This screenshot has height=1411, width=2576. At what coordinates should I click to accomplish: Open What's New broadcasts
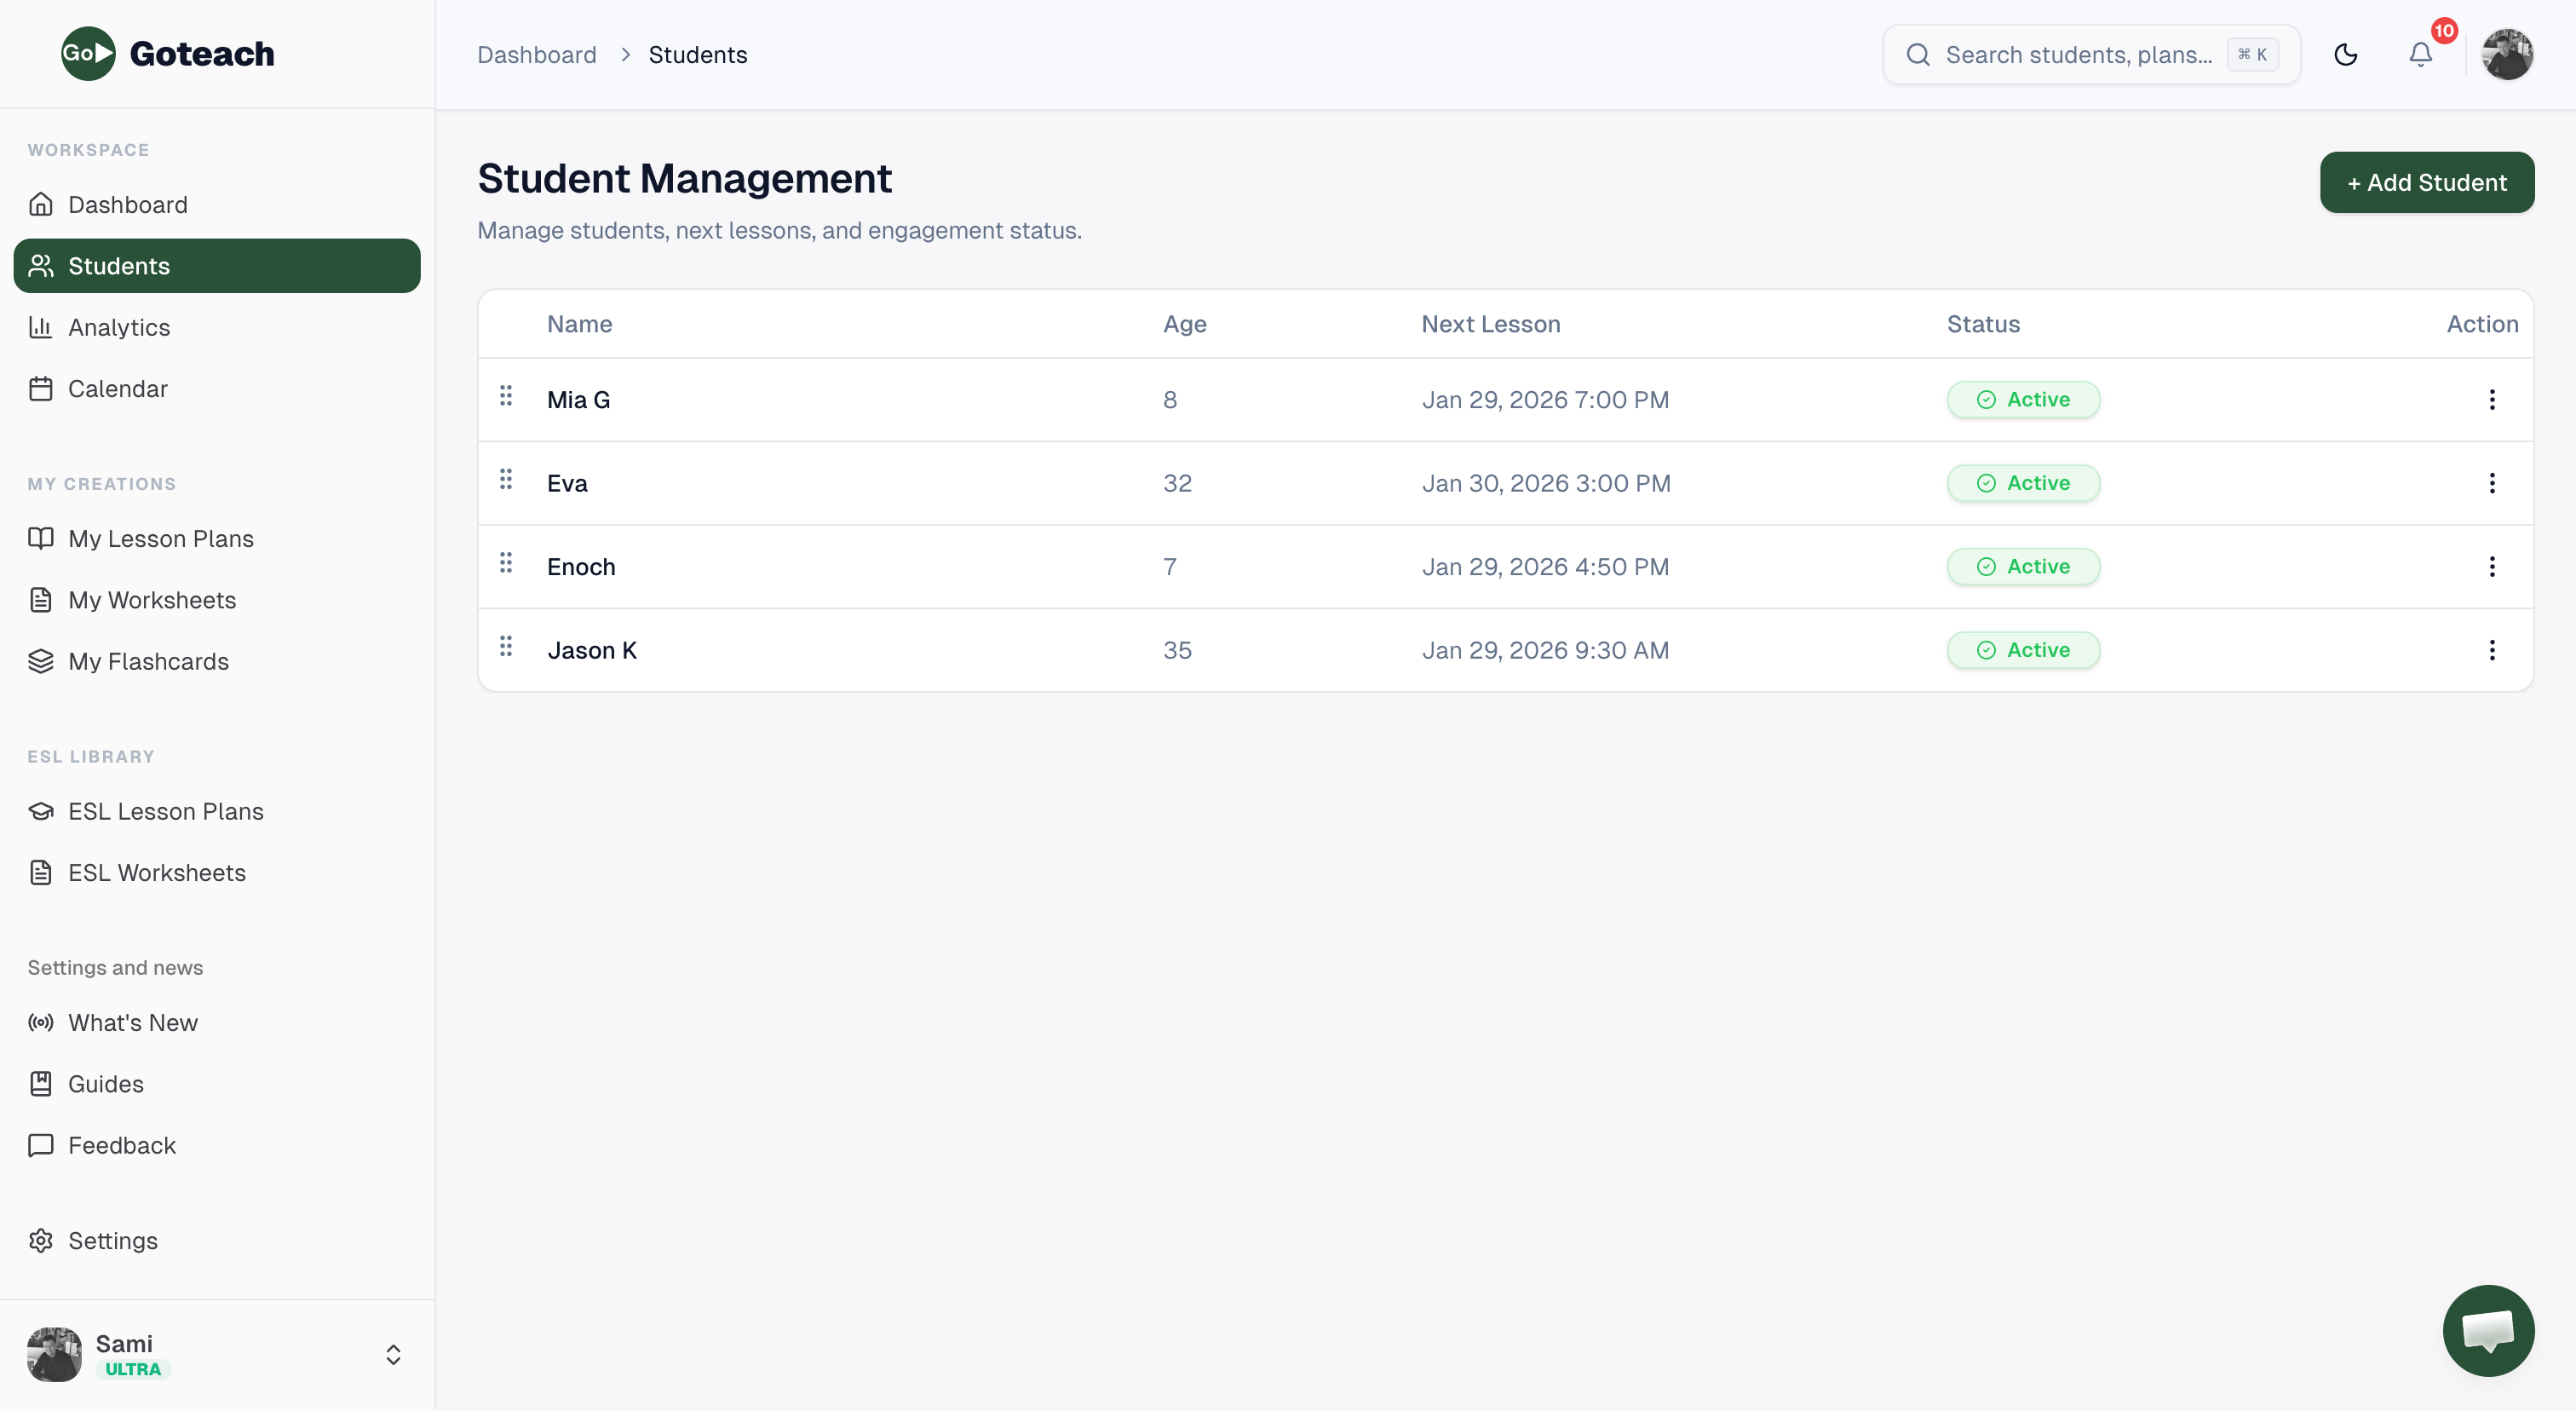(x=132, y=1022)
